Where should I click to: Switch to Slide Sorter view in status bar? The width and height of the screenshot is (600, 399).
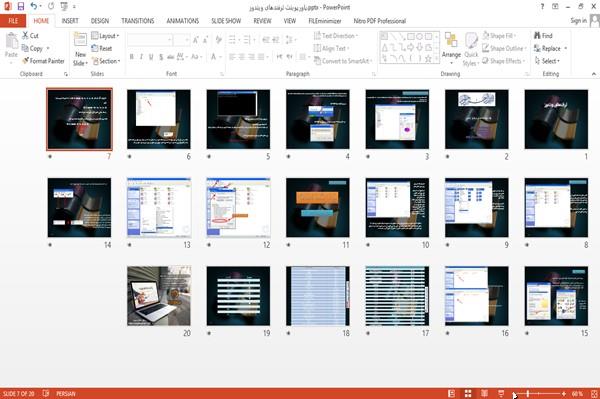(x=468, y=394)
